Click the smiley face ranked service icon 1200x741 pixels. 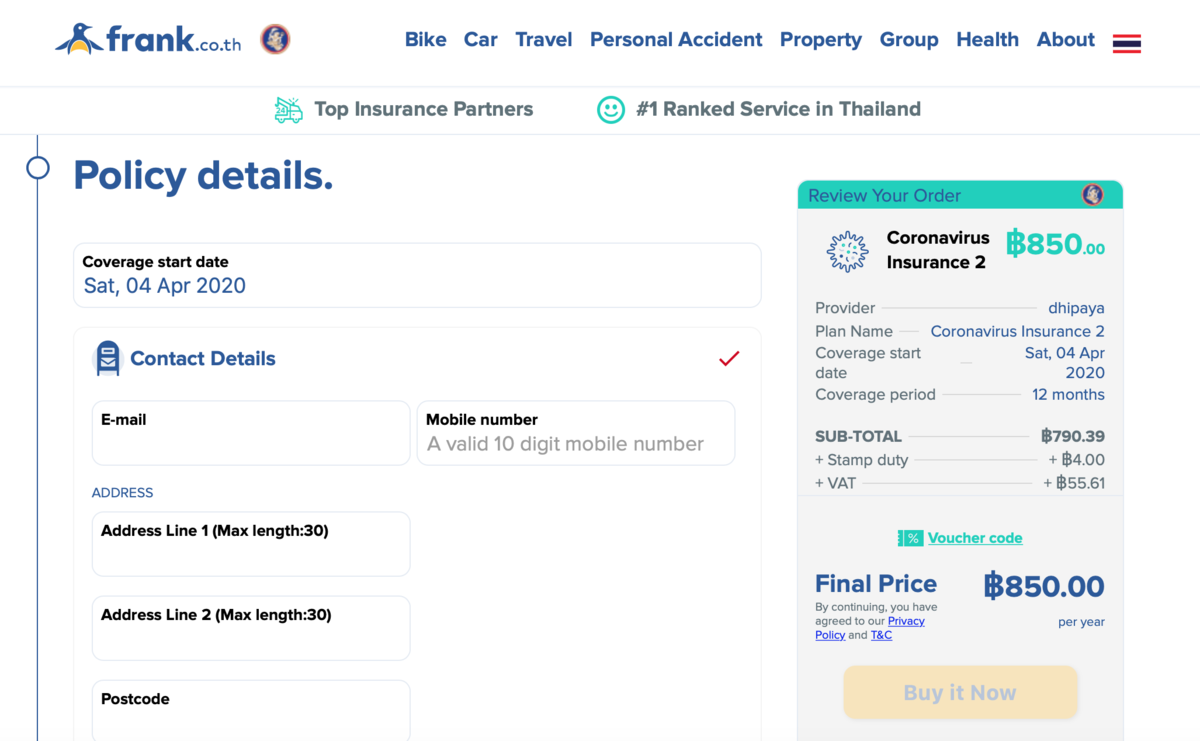pyautogui.click(x=611, y=110)
